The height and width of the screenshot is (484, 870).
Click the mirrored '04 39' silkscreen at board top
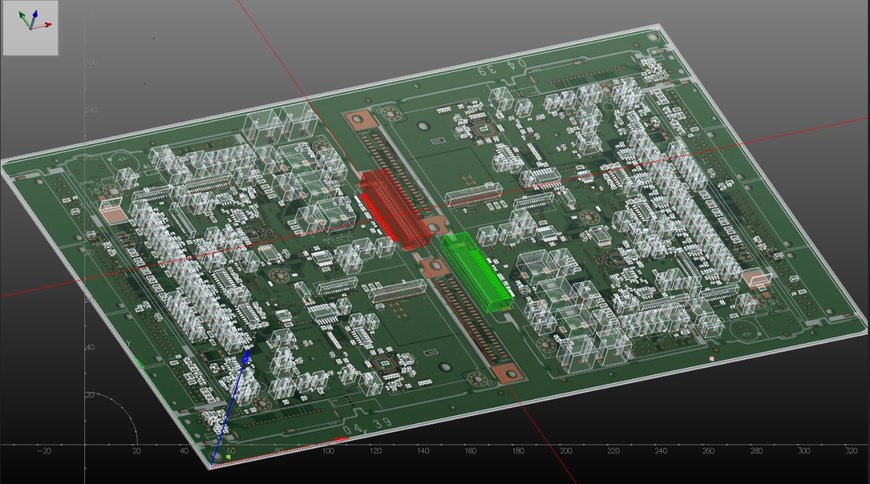coord(502,67)
